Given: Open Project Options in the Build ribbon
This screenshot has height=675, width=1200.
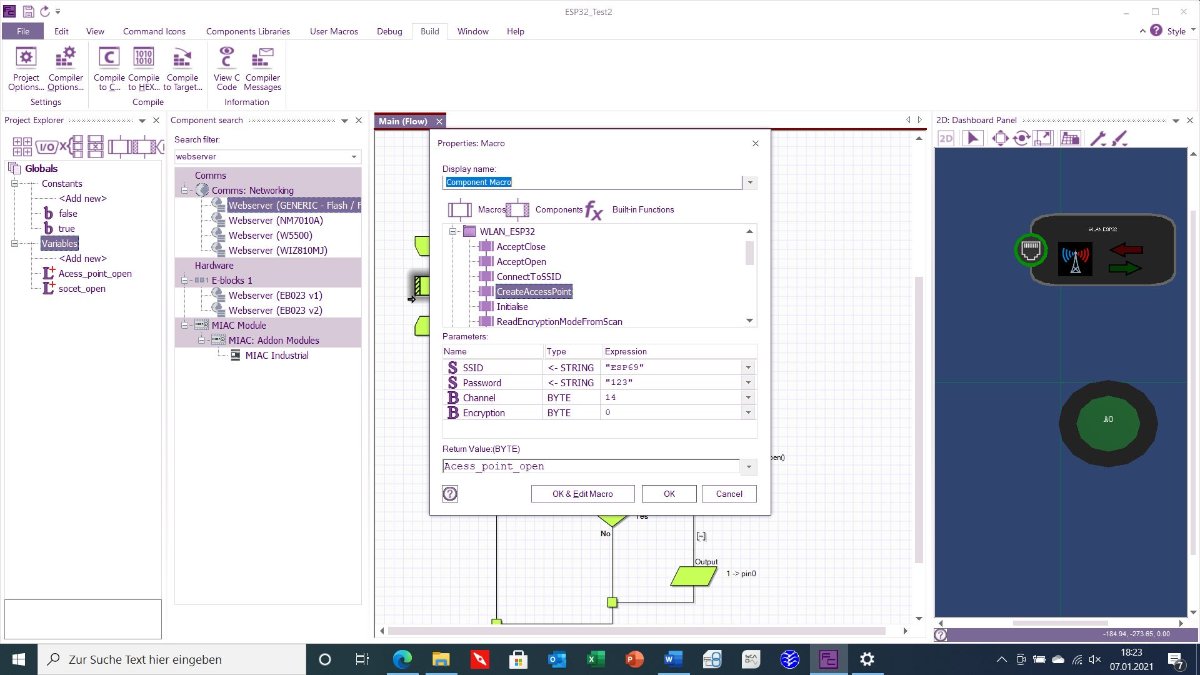Looking at the screenshot, I should coord(26,68).
